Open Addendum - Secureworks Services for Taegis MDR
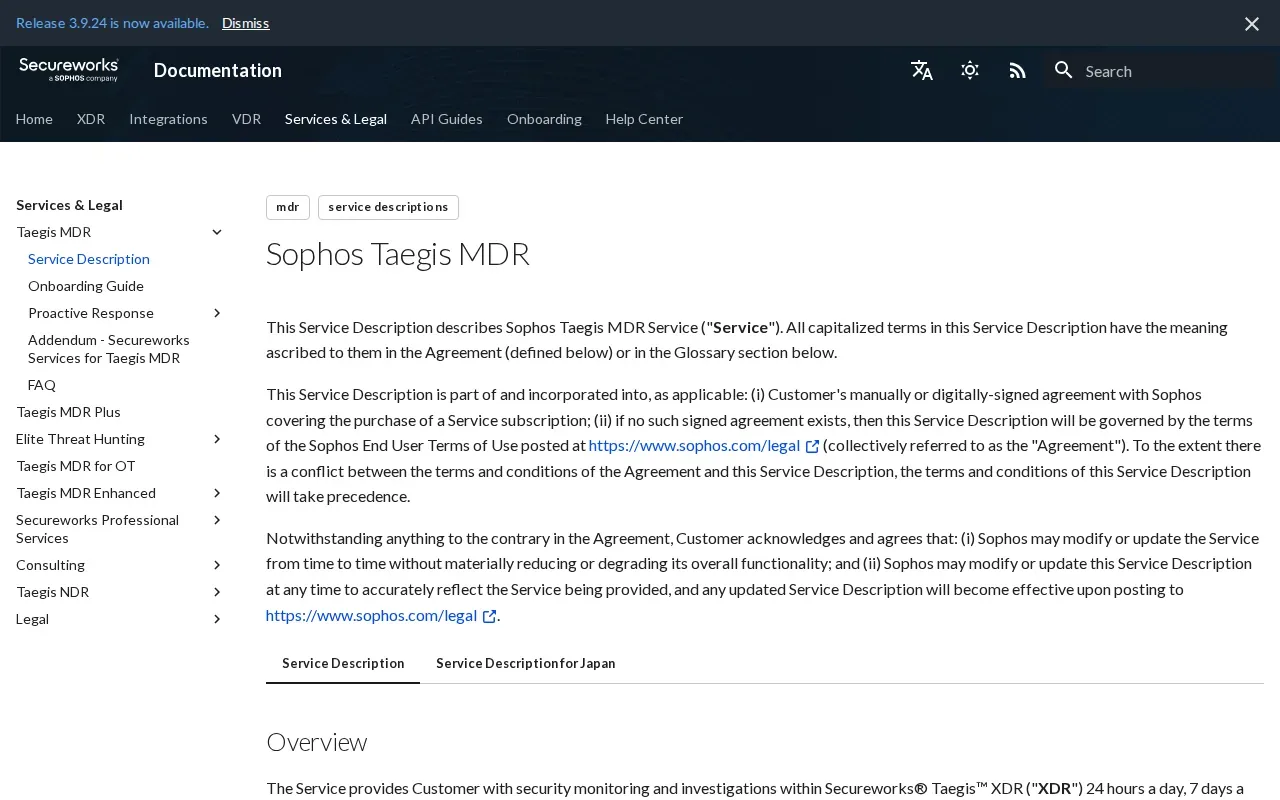Screen dimensions: 1280x800 (109, 349)
